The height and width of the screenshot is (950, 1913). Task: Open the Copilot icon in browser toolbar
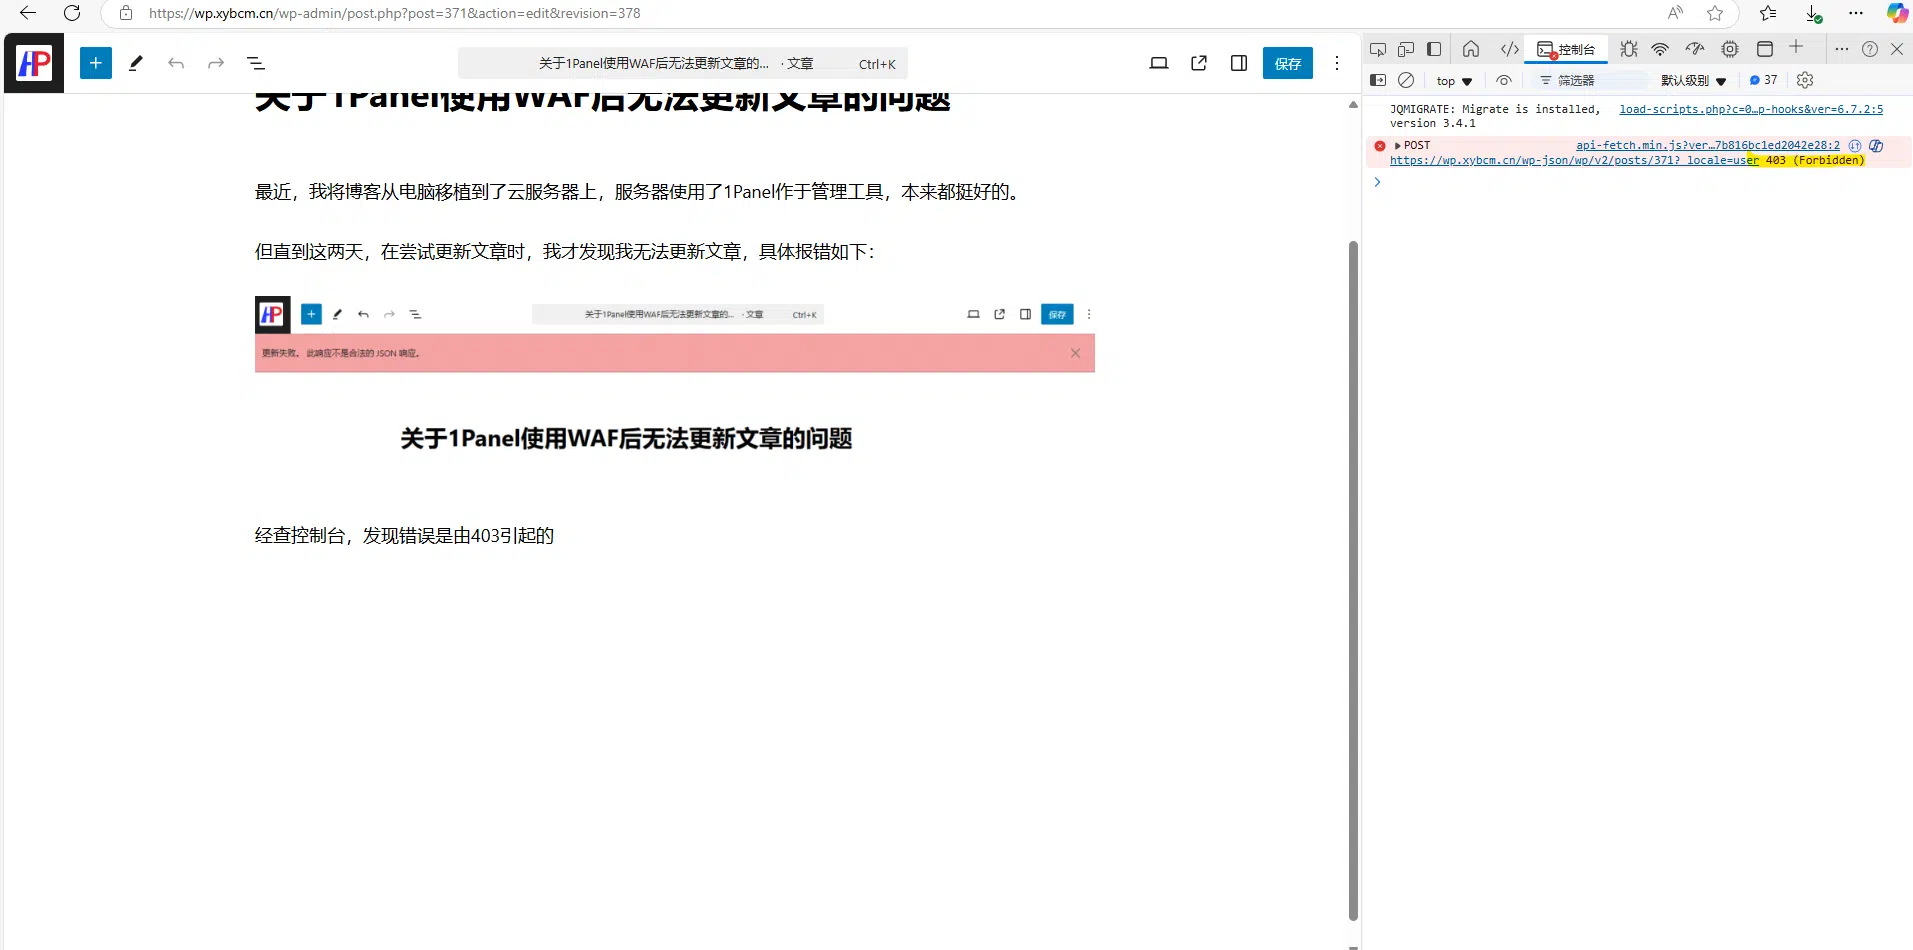[x=1897, y=13]
